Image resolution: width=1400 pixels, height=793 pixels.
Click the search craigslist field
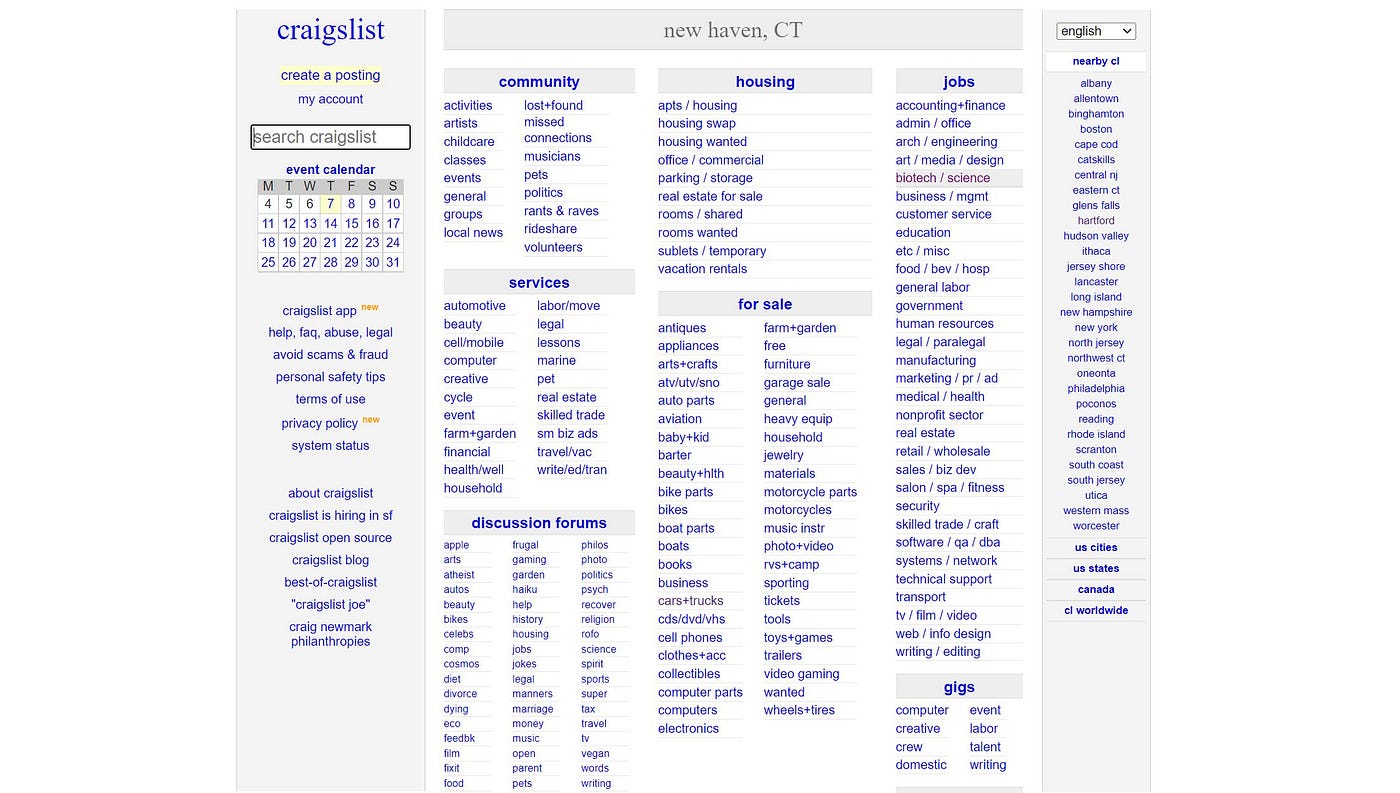tap(330, 137)
